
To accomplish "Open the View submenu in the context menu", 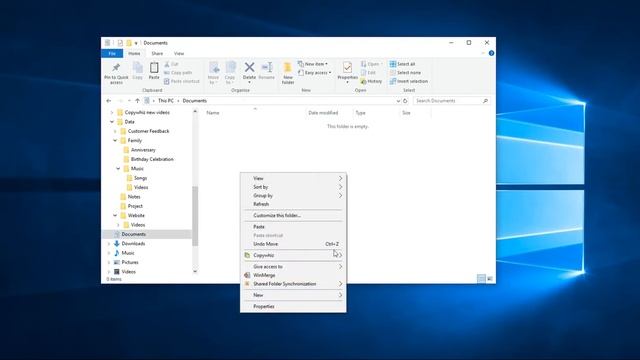I will click(293, 178).
